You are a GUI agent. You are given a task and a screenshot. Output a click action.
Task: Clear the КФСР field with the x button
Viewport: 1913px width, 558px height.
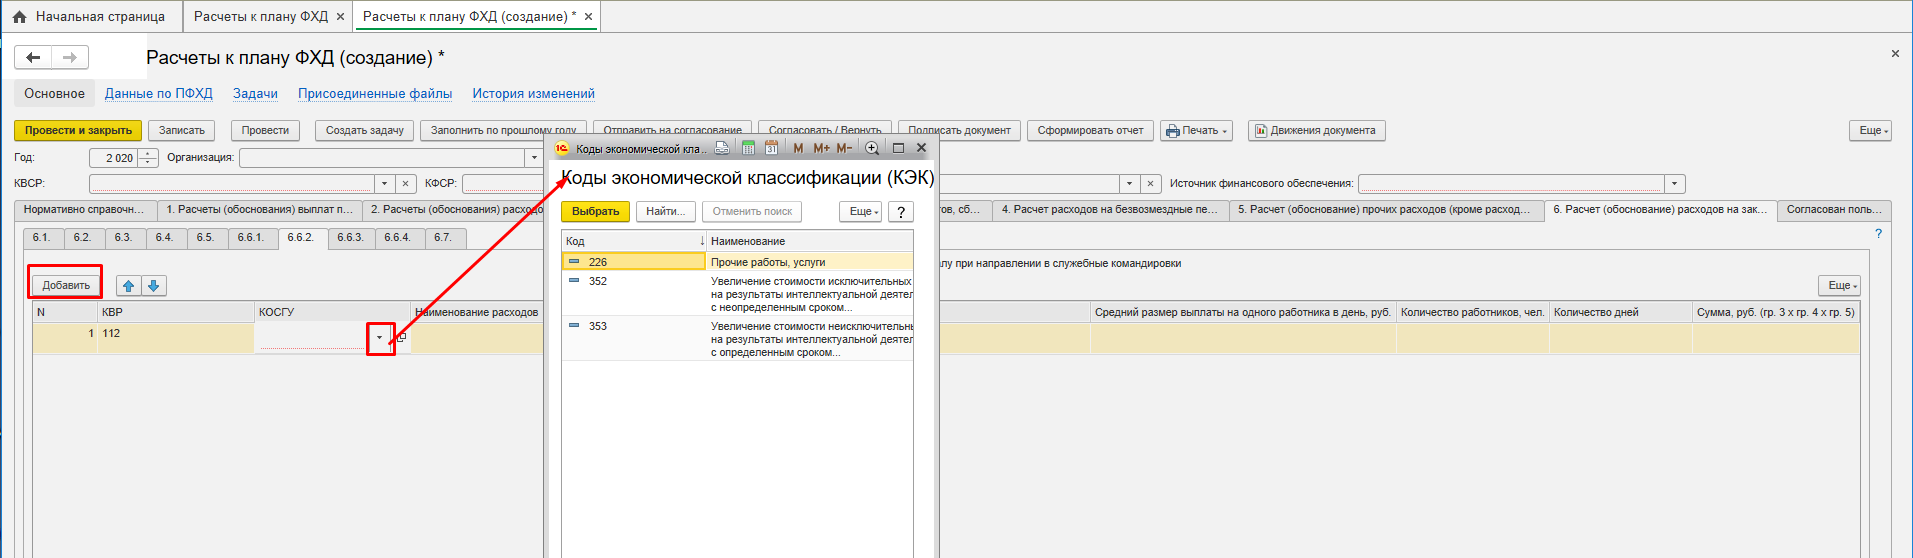click(x=1151, y=184)
